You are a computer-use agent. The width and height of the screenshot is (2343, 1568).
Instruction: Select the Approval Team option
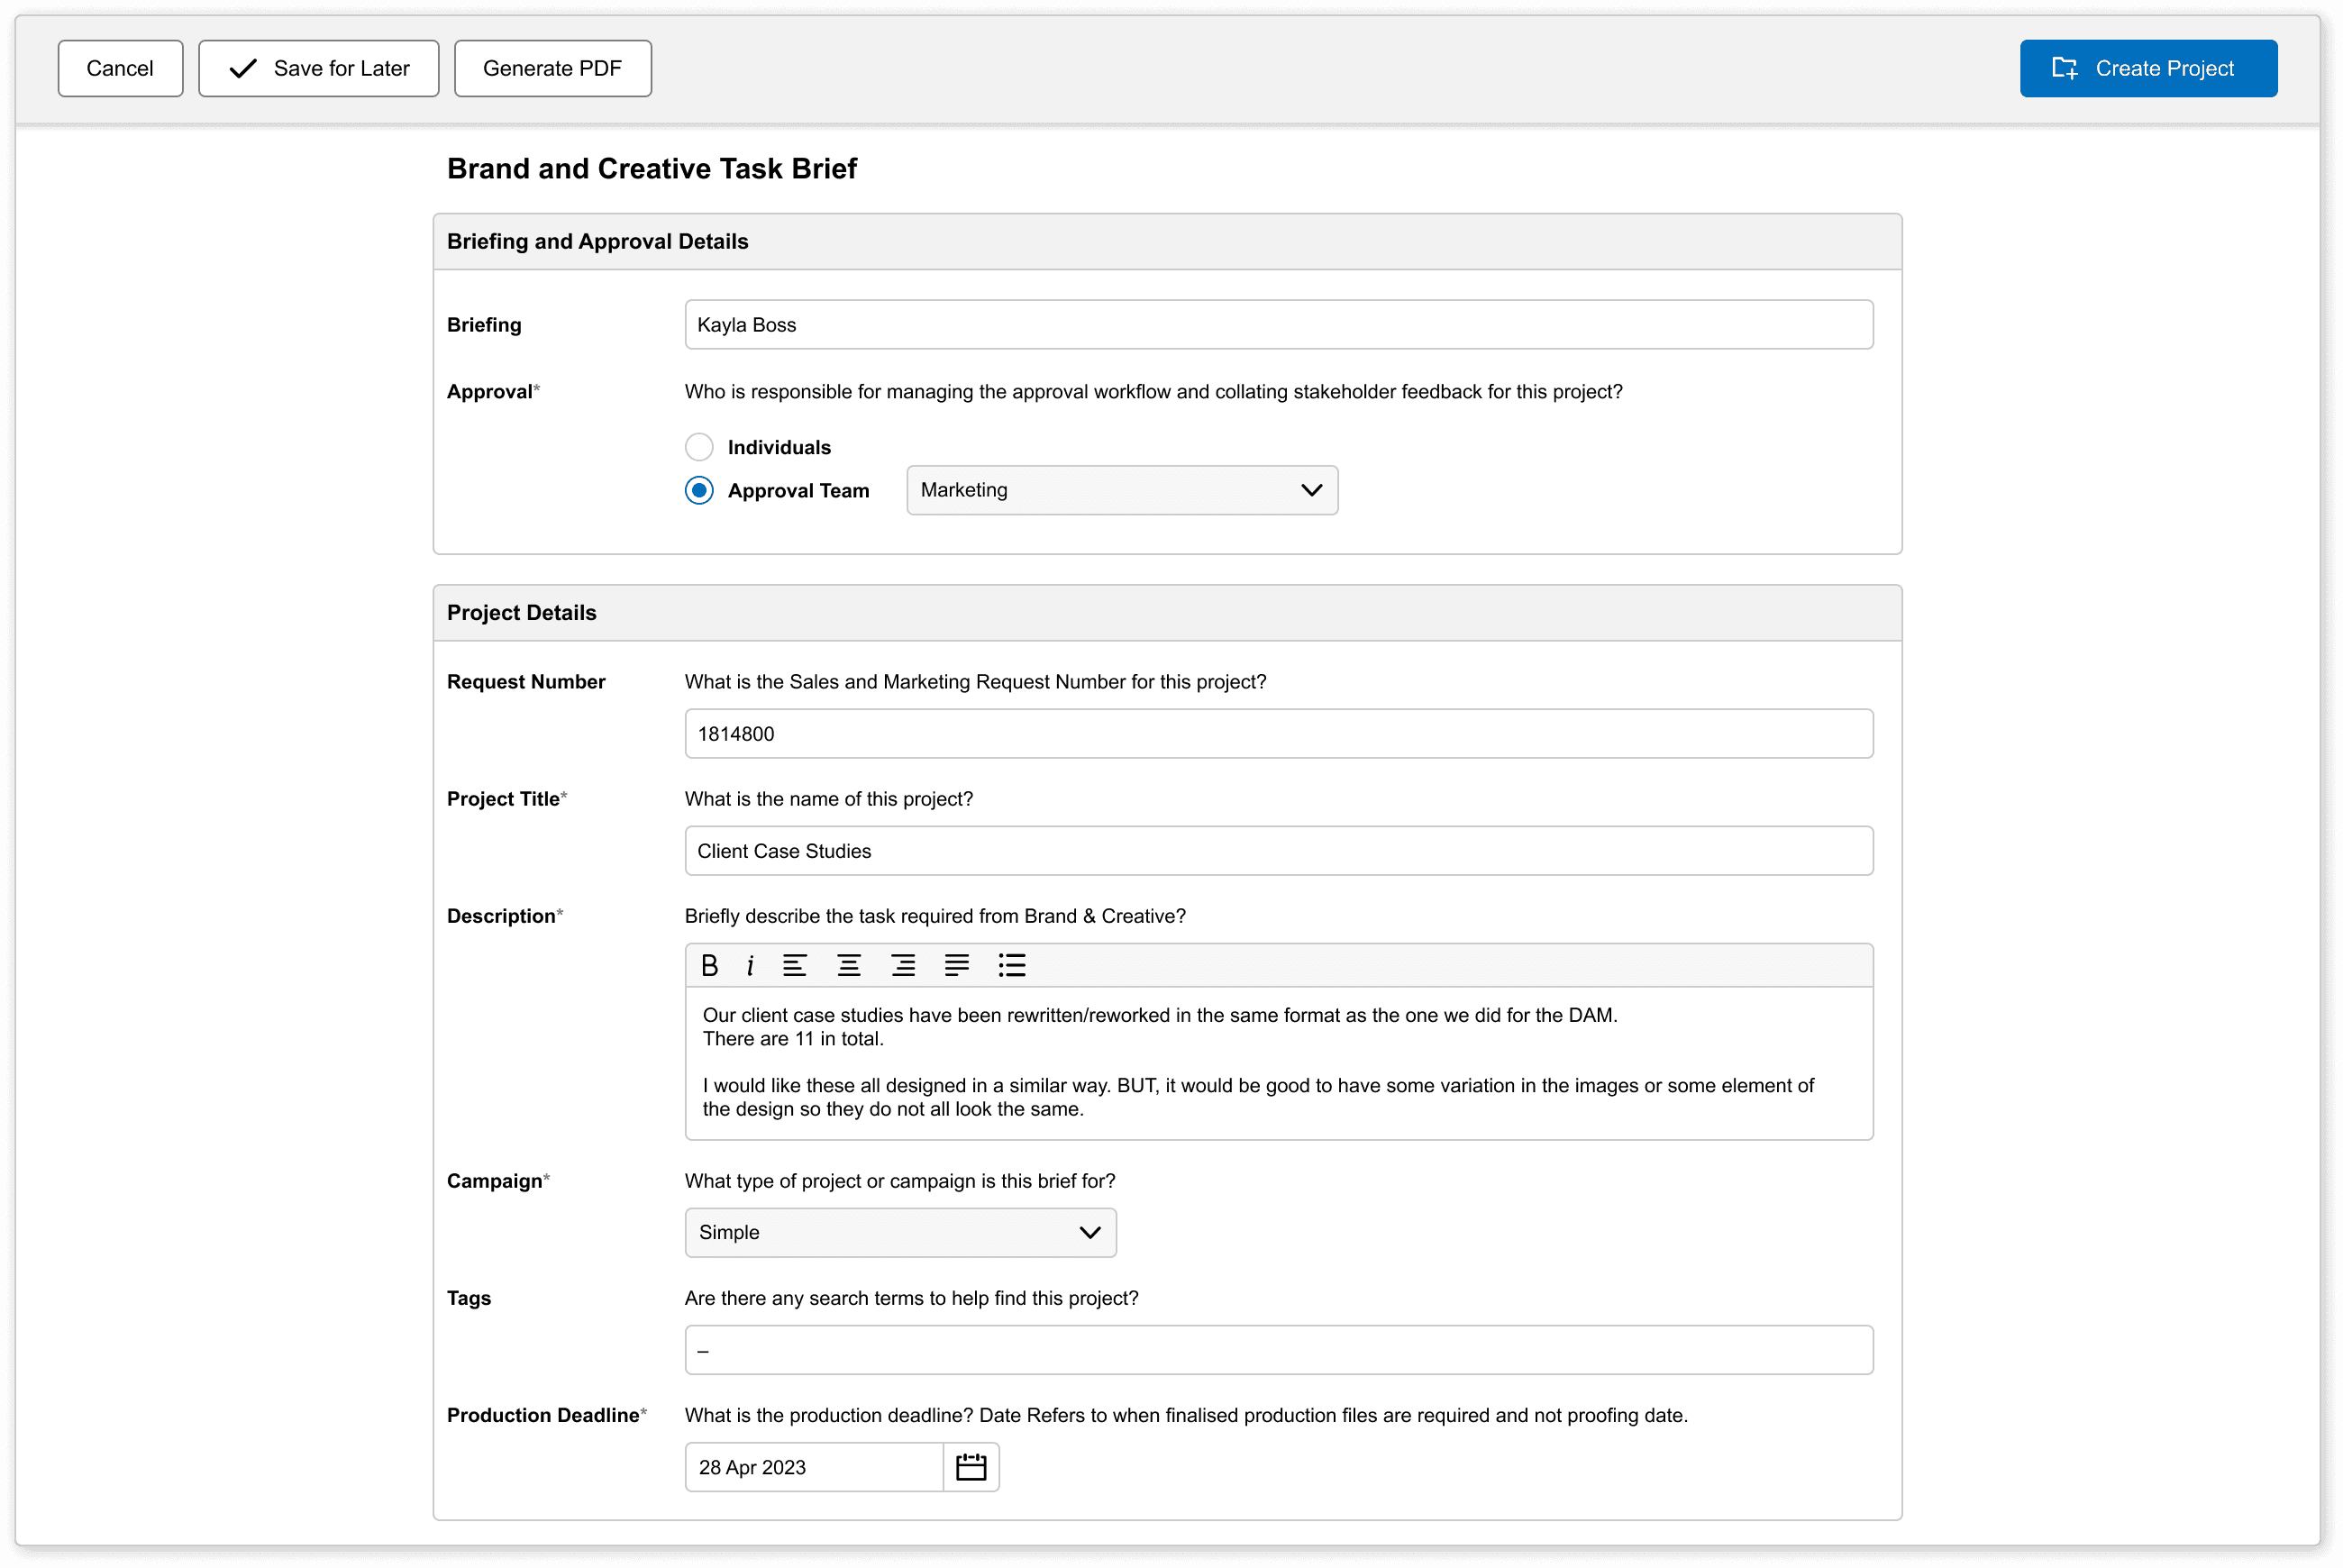[699, 490]
